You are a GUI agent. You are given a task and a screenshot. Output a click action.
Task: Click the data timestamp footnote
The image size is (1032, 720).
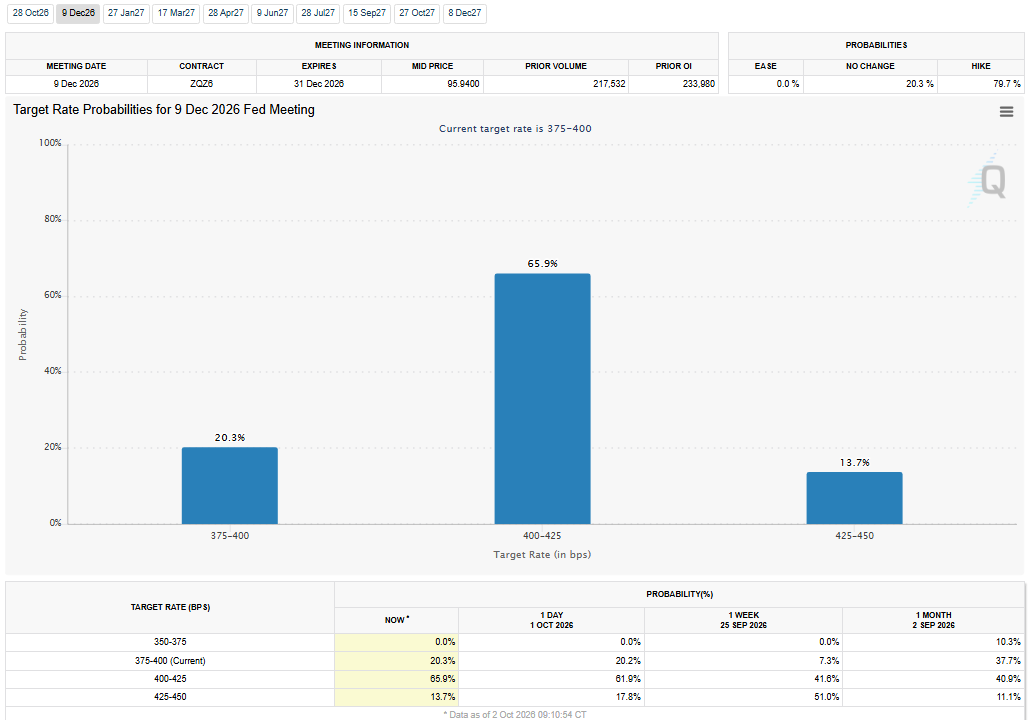click(x=515, y=715)
